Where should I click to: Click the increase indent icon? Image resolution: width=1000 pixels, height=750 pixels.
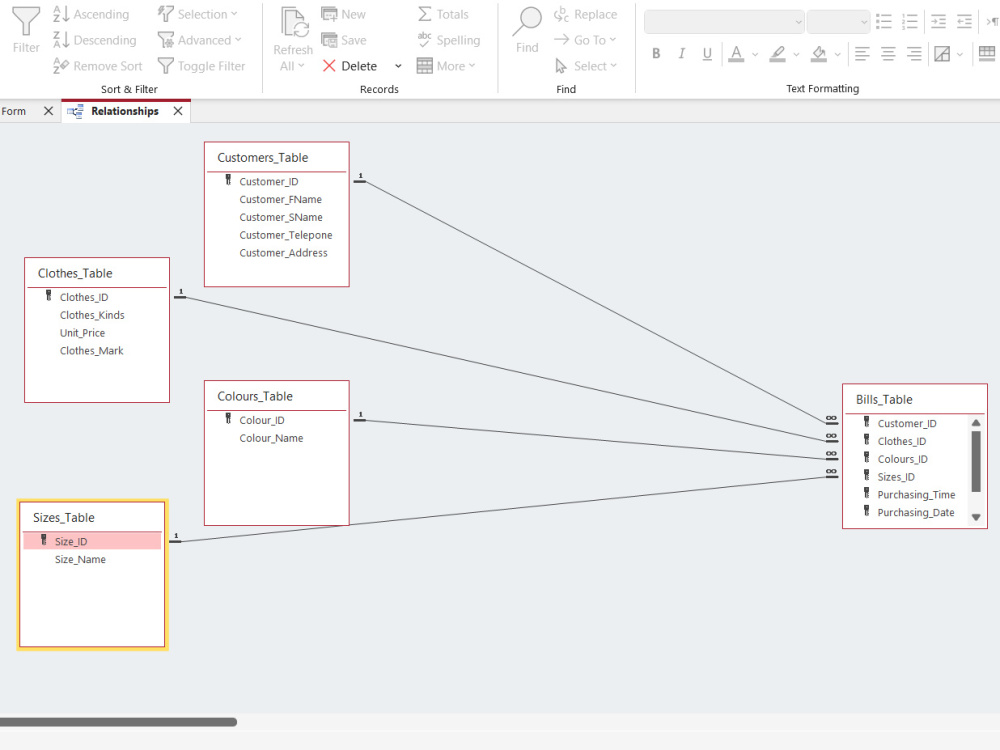tap(938, 22)
